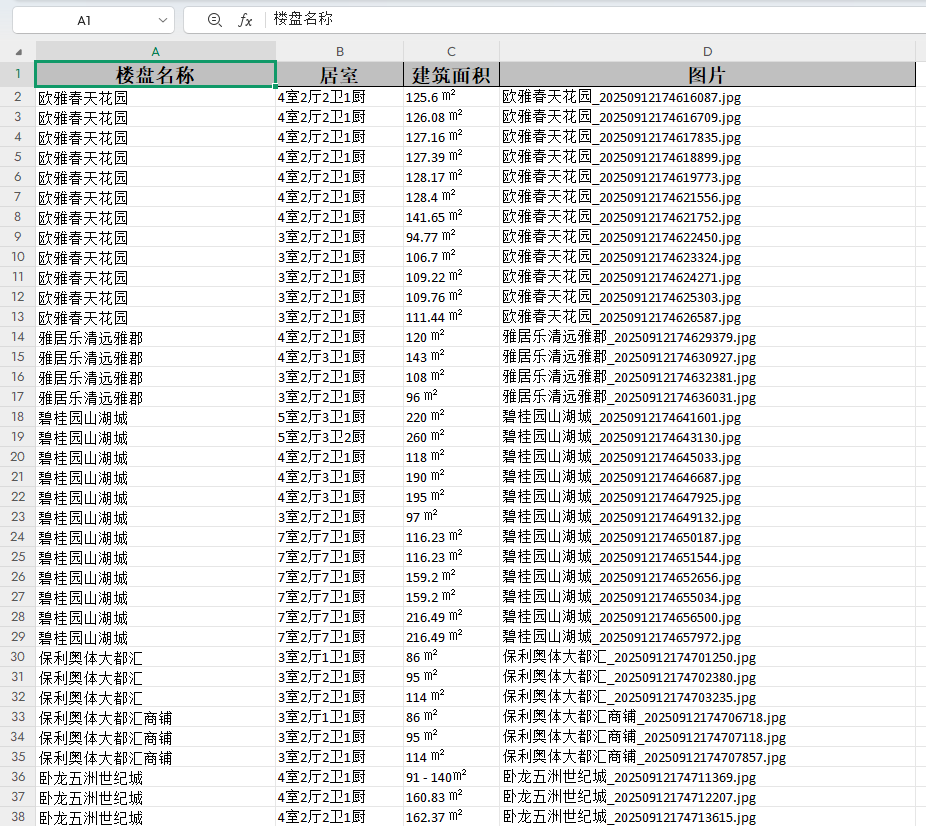Click cell with 260 m² area
Screen dimensions: 926x826
click(x=451, y=438)
